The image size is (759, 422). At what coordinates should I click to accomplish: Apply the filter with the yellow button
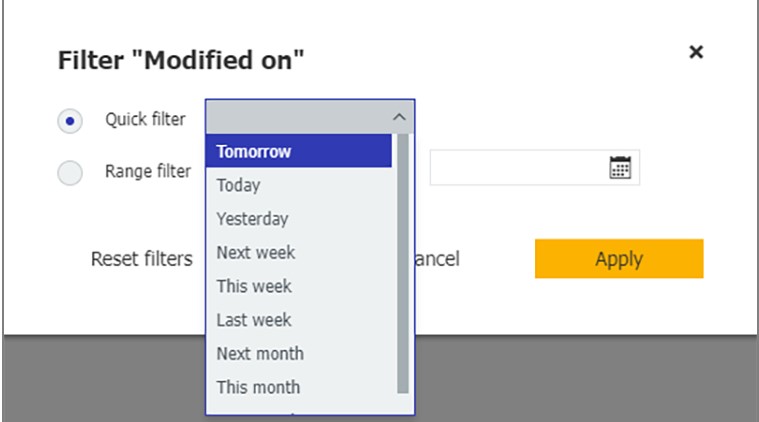(x=619, y=258)
